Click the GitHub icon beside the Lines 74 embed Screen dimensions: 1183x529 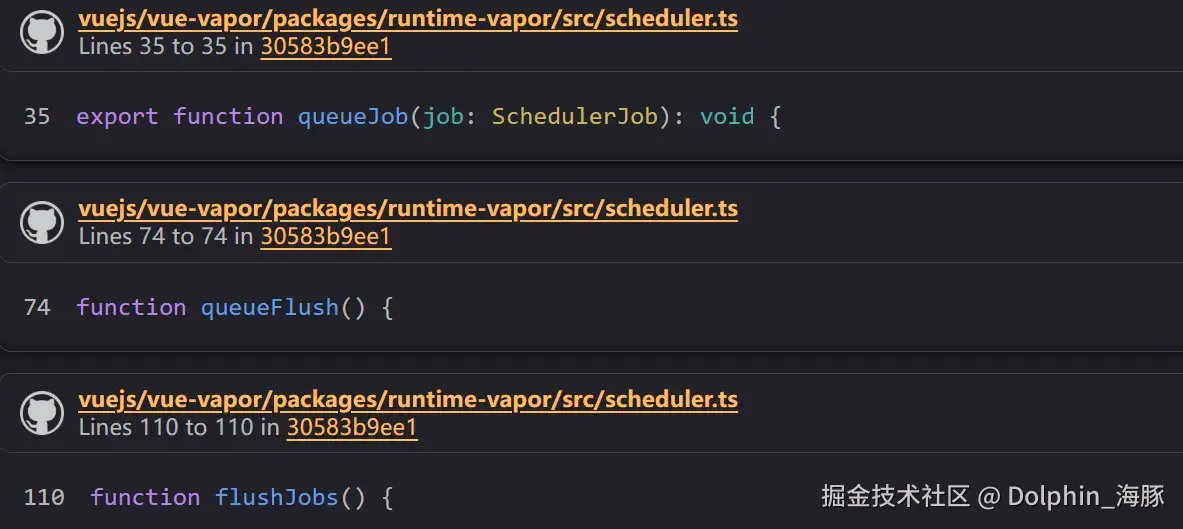[41, 222]
